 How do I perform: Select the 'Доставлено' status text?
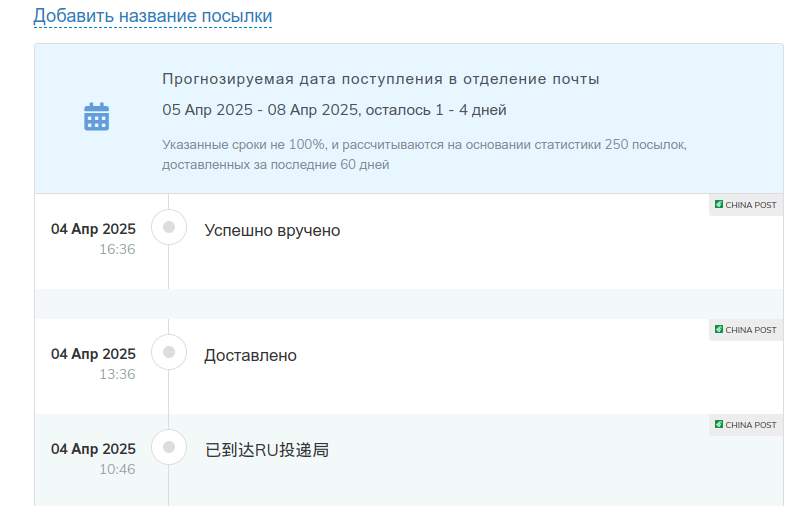(250, 355)
